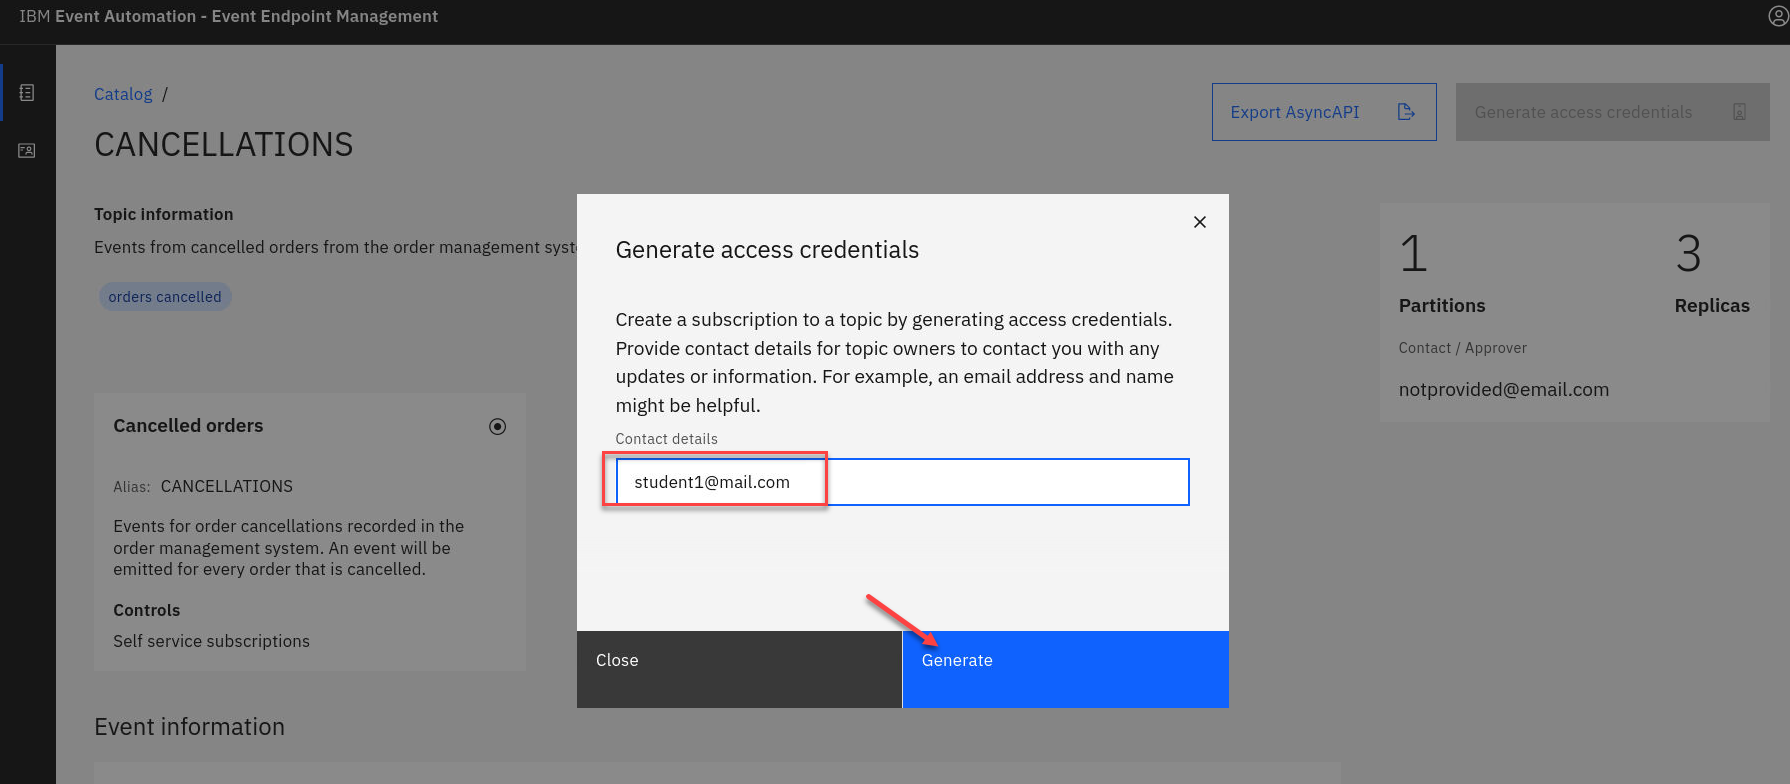Click the IBM Event Automation header title
This screenshot has height=784, width=1790.
tap(228, 16)
